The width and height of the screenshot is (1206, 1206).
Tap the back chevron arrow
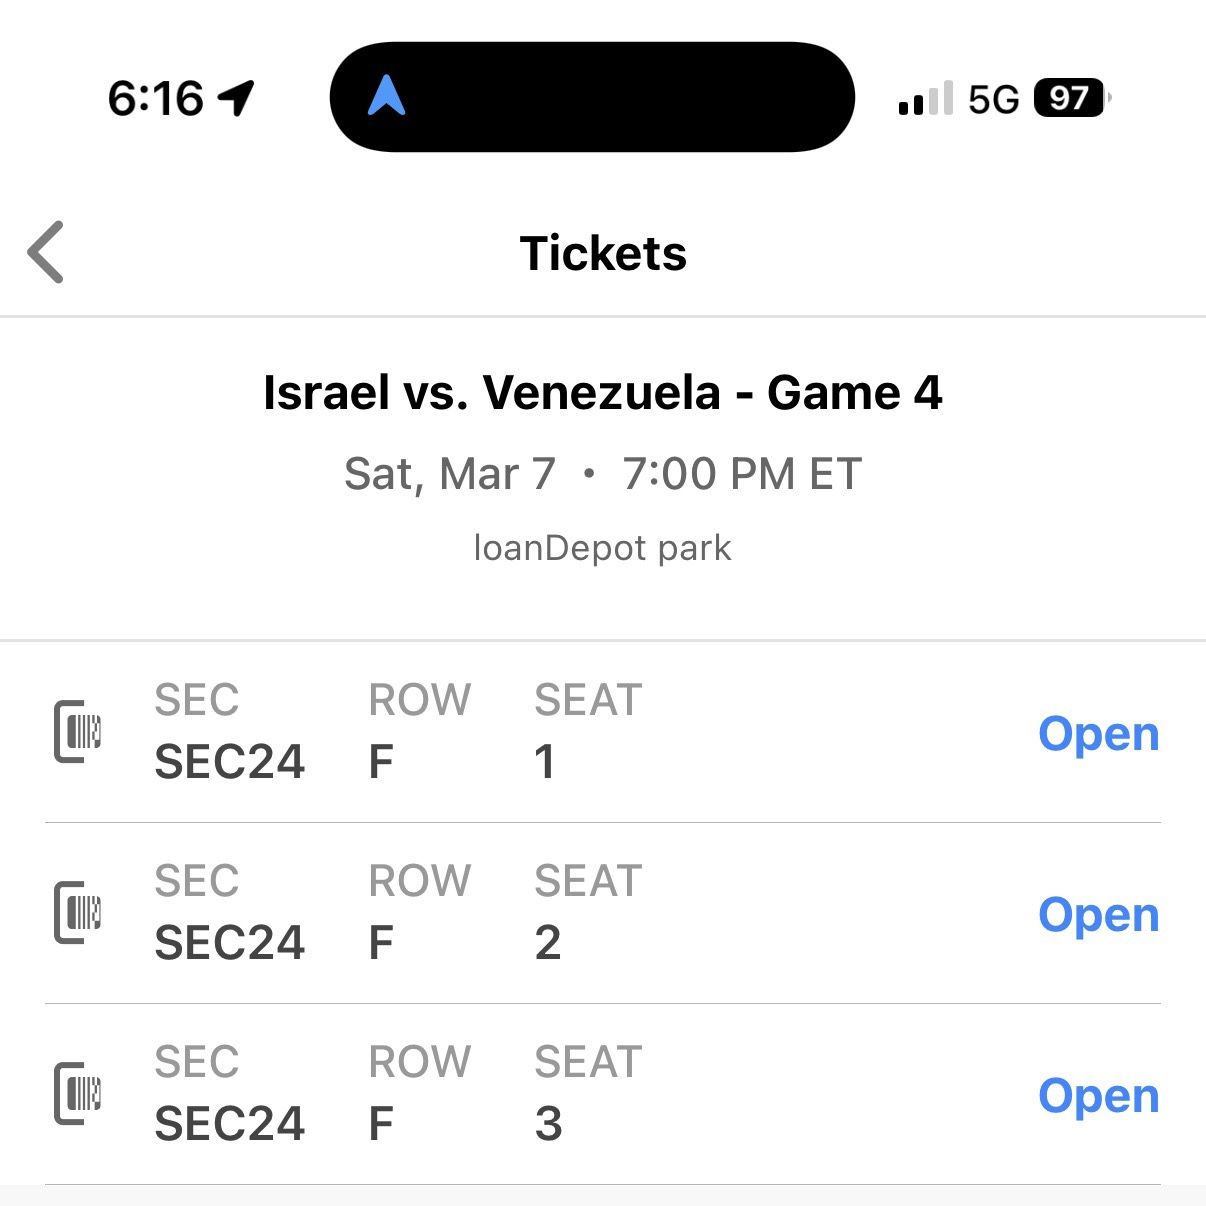click(46, 252)
